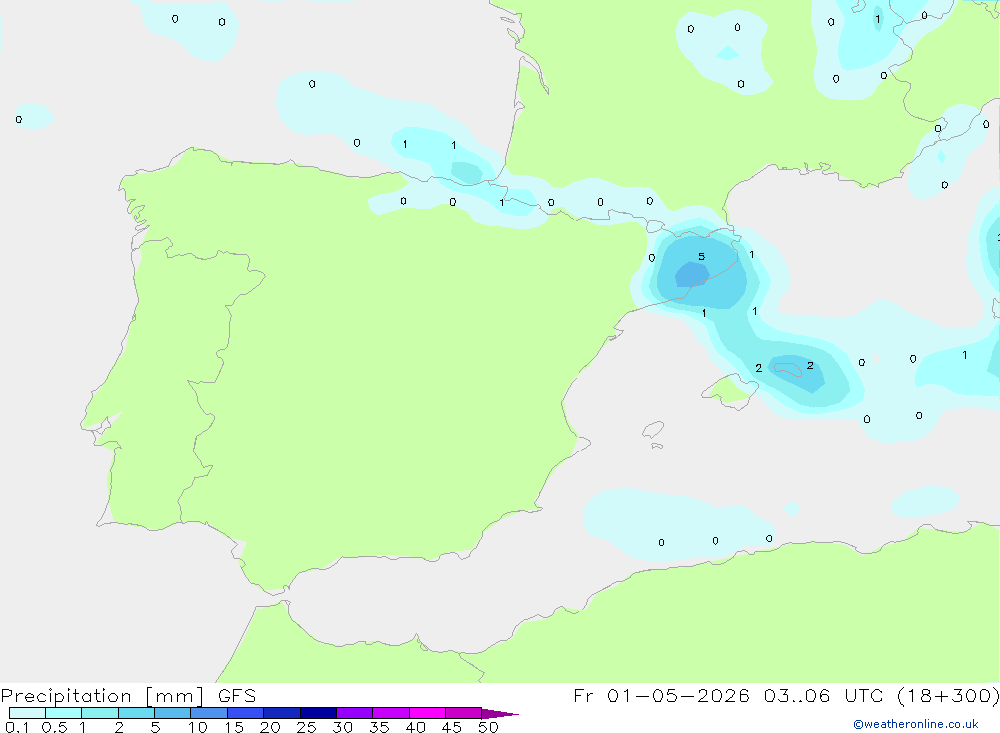Click the darkest blue precipitation core near the '5' label
This screenshot has height=733, width=1000.
click(x=692, y=275)
